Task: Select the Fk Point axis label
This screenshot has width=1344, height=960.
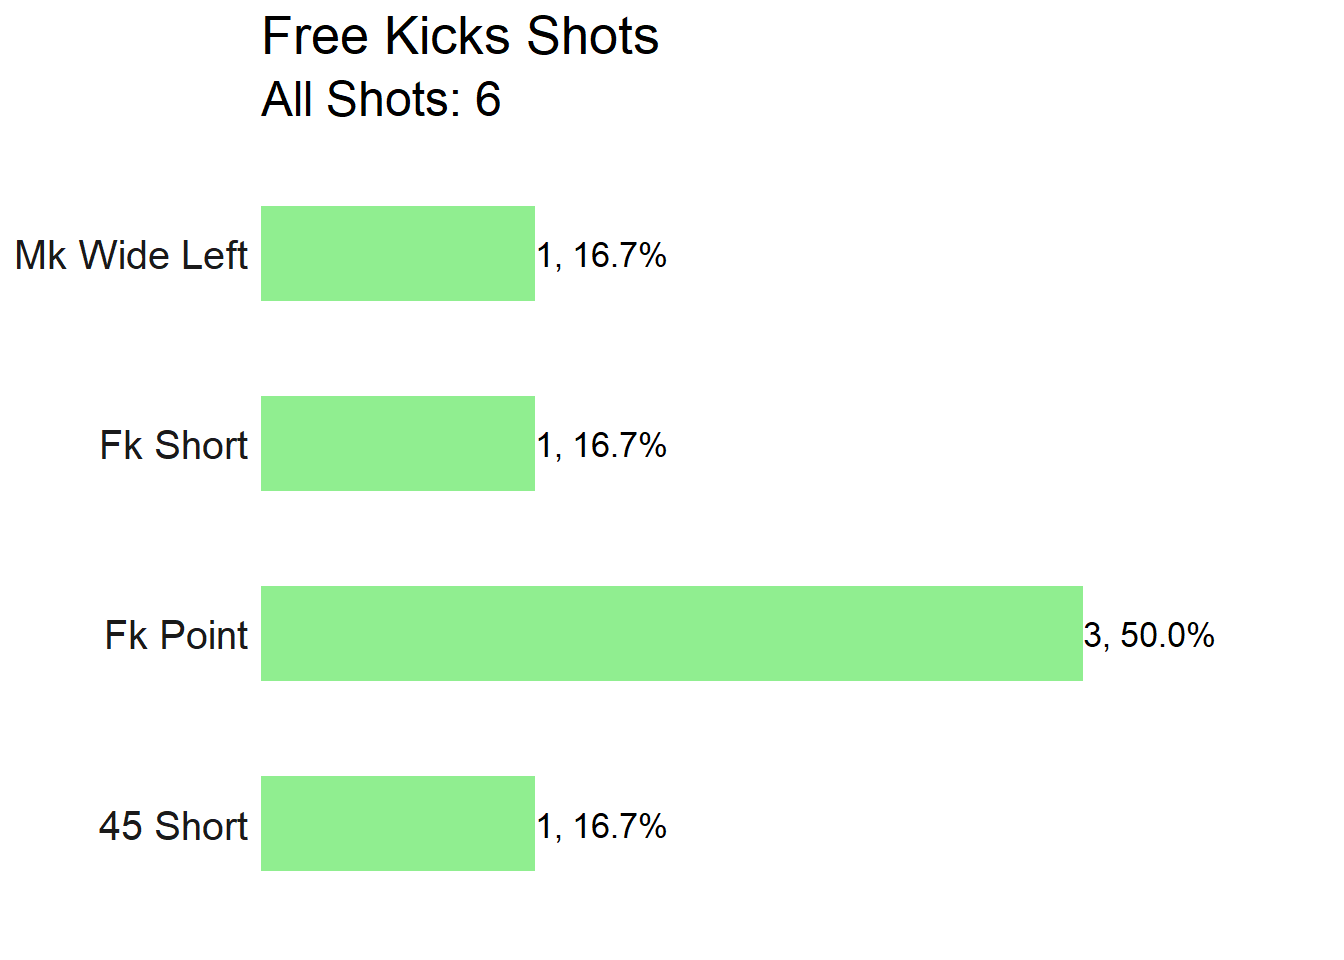Action: 176,635
